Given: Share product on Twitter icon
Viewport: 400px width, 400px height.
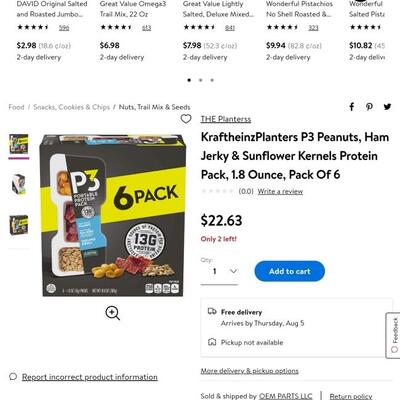Looking at the screenshot, I should point(387,107).
